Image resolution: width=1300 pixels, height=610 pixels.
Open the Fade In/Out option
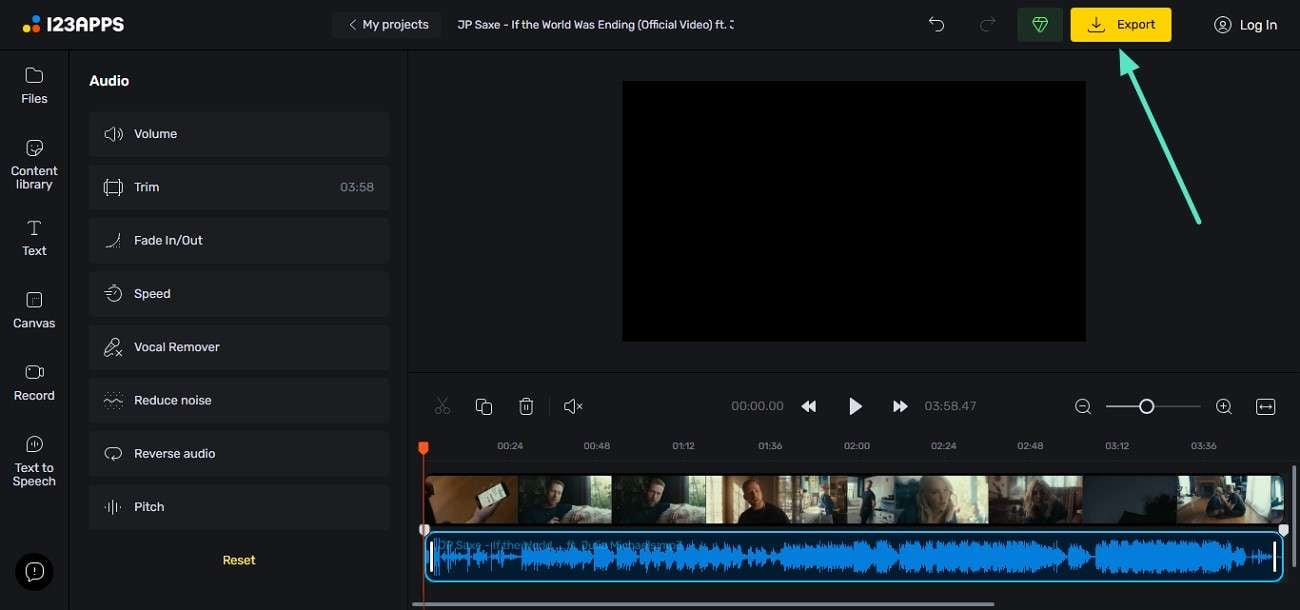pyautogui.click(x=239, y=240)
